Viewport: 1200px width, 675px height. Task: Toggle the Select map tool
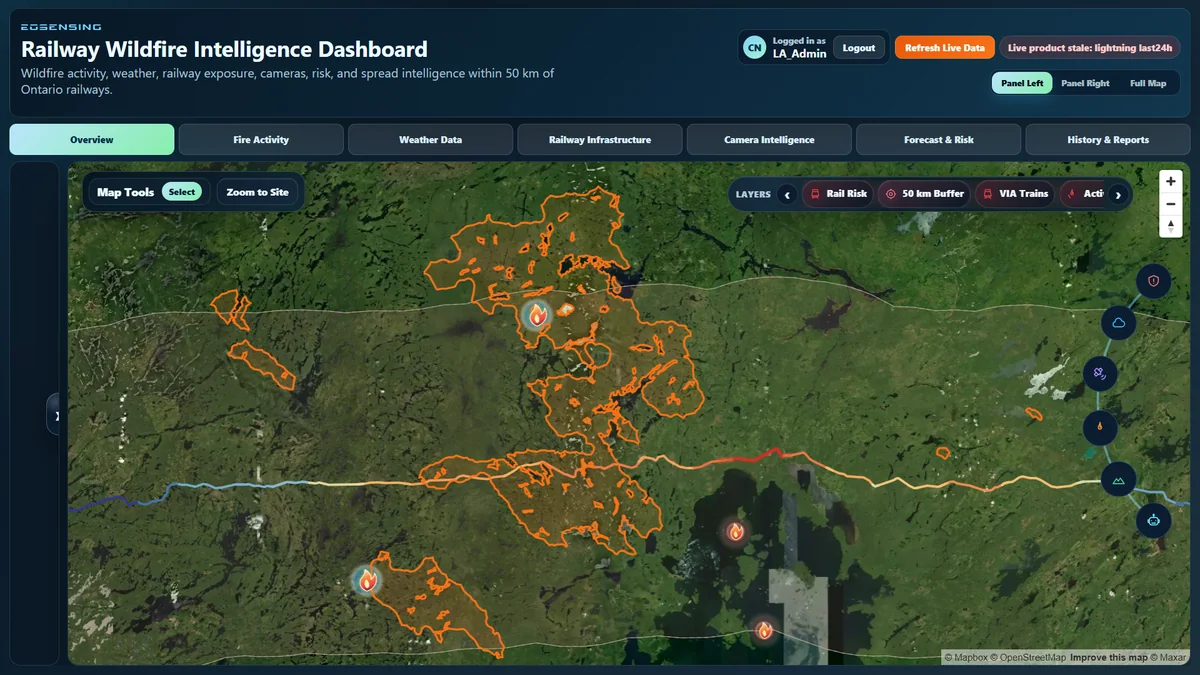pyautogui.click(x=182, y=192)
